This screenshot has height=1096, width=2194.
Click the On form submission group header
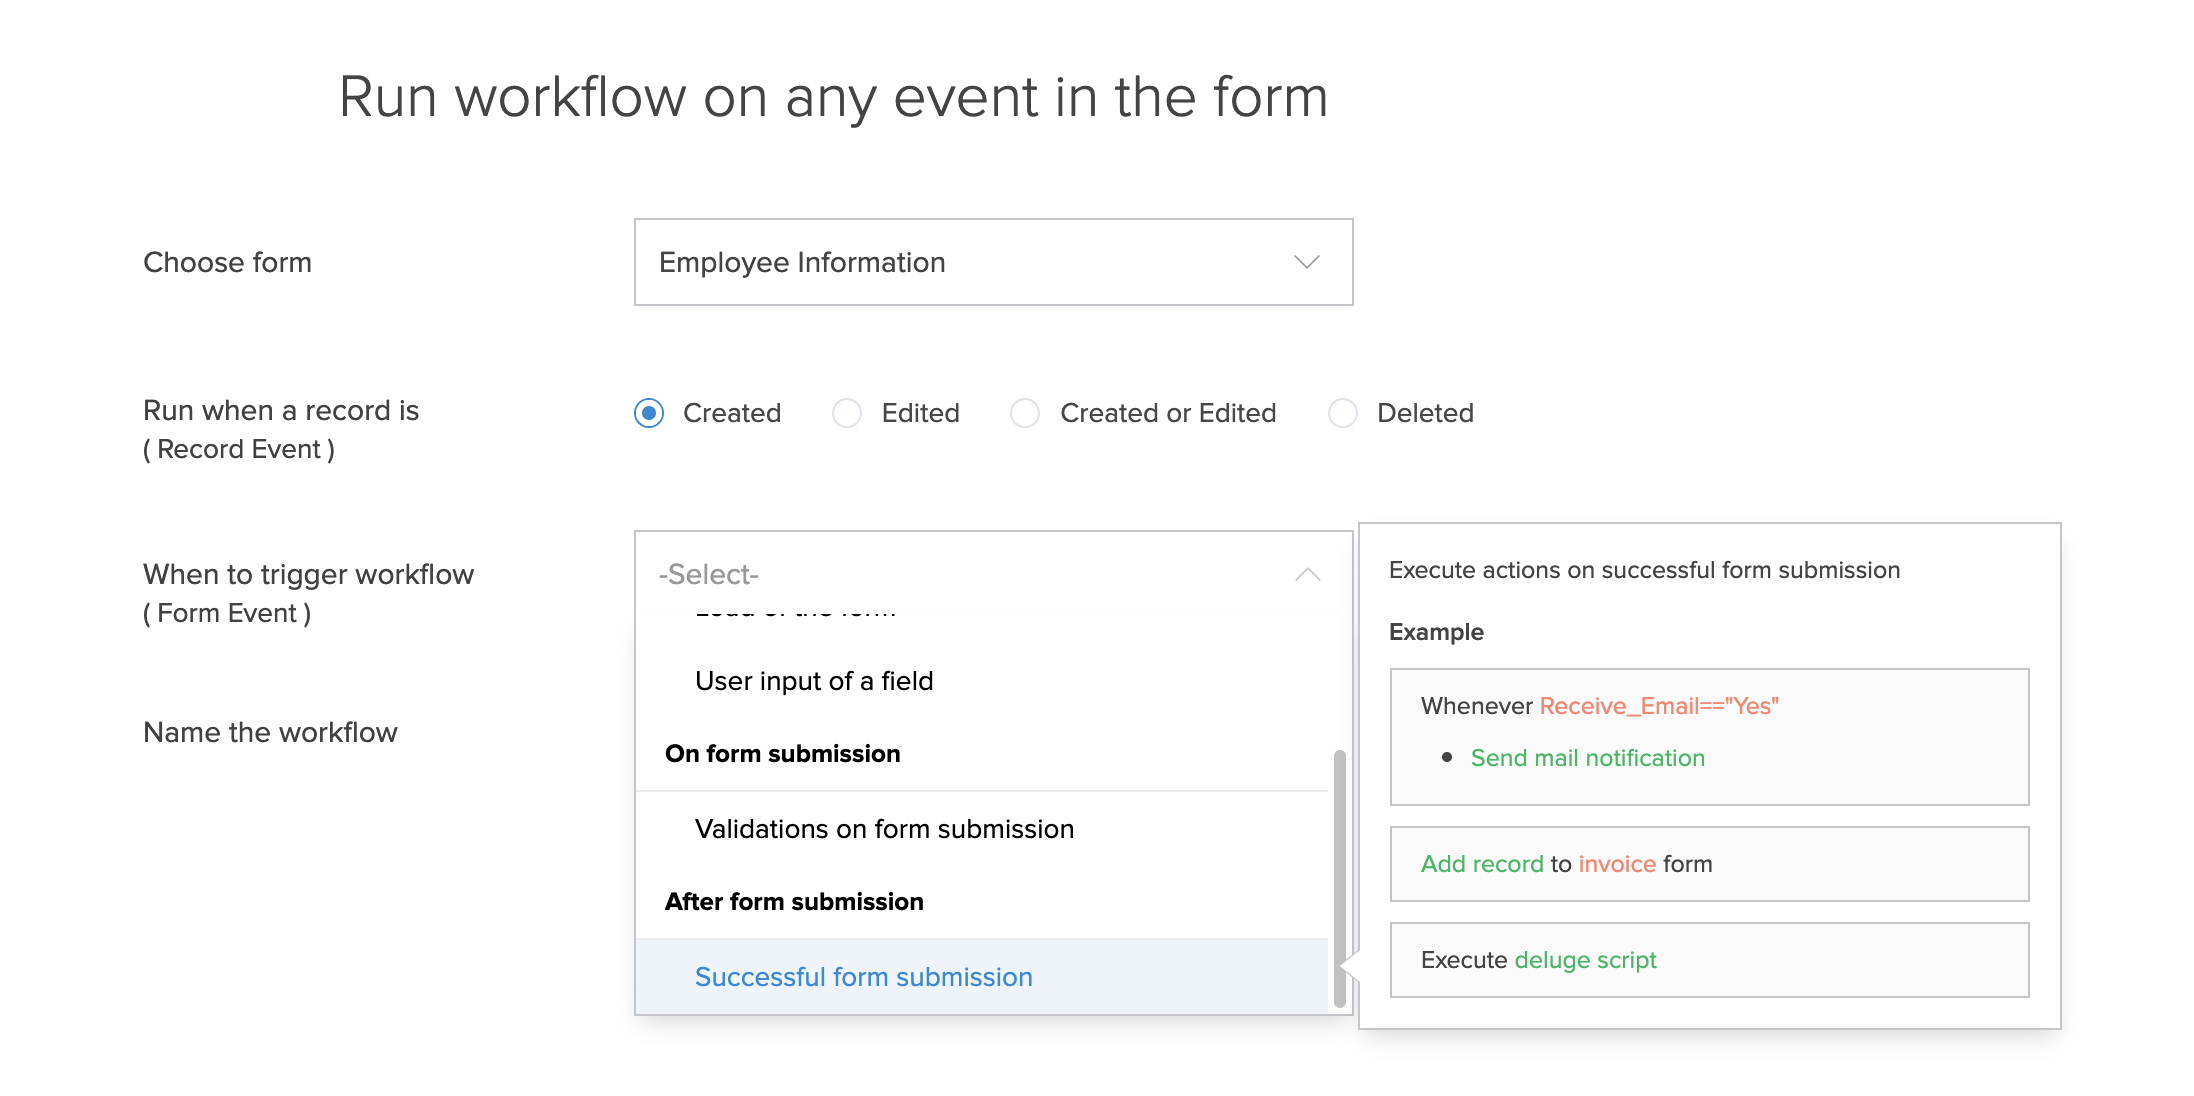point(782,754)
